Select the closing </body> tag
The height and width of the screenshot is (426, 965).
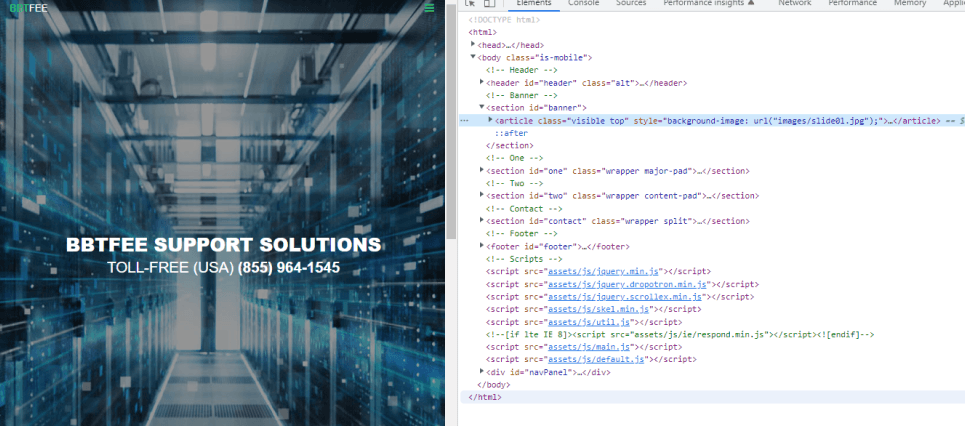click(x=494, y=385)
